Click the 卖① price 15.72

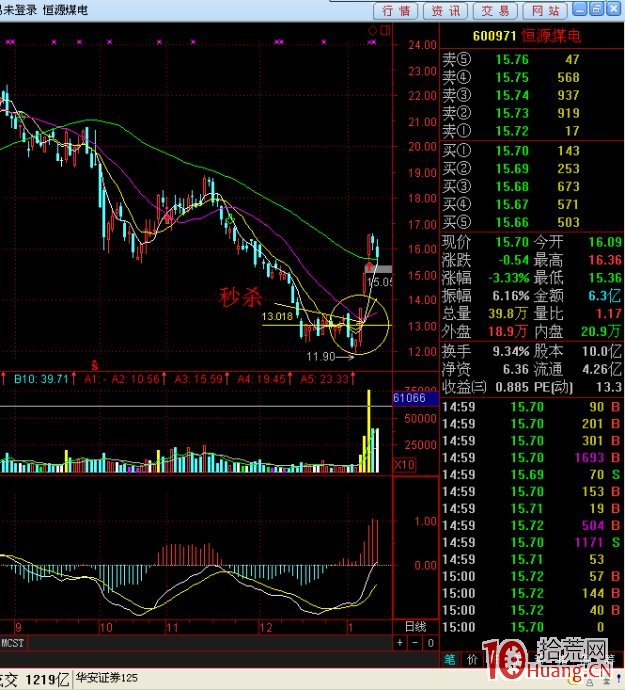(x=512, y=131)
